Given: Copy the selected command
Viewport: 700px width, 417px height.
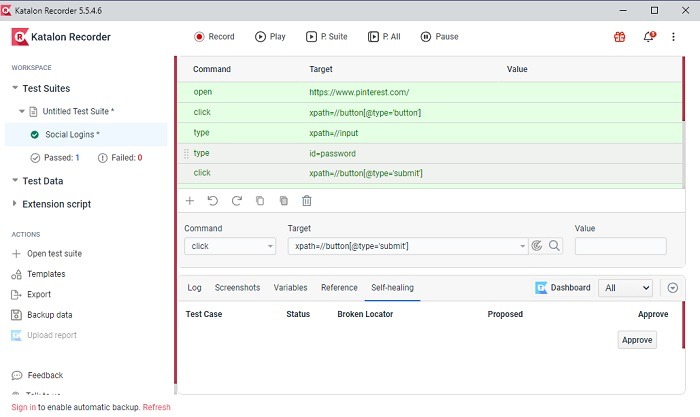Looking at the screenshot, I should coord(260,201).
